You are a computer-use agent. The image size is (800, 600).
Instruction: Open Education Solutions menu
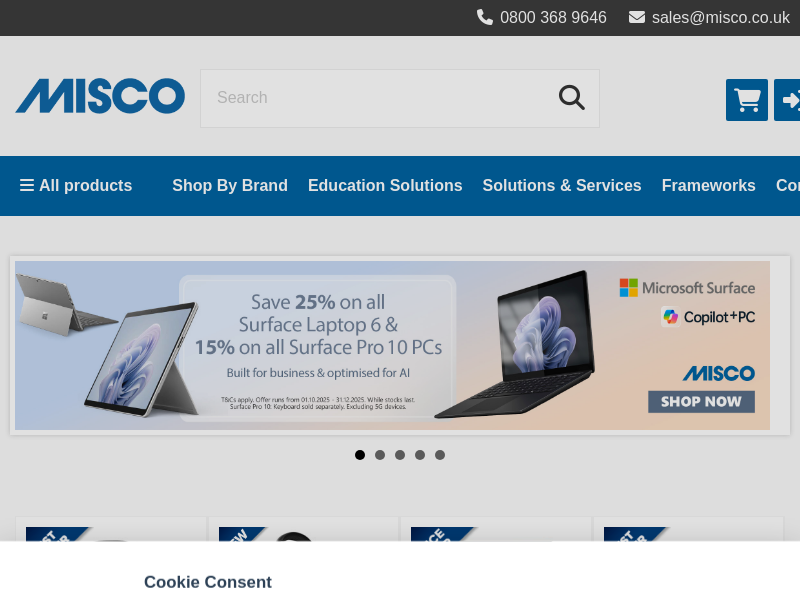coord(385,185)
